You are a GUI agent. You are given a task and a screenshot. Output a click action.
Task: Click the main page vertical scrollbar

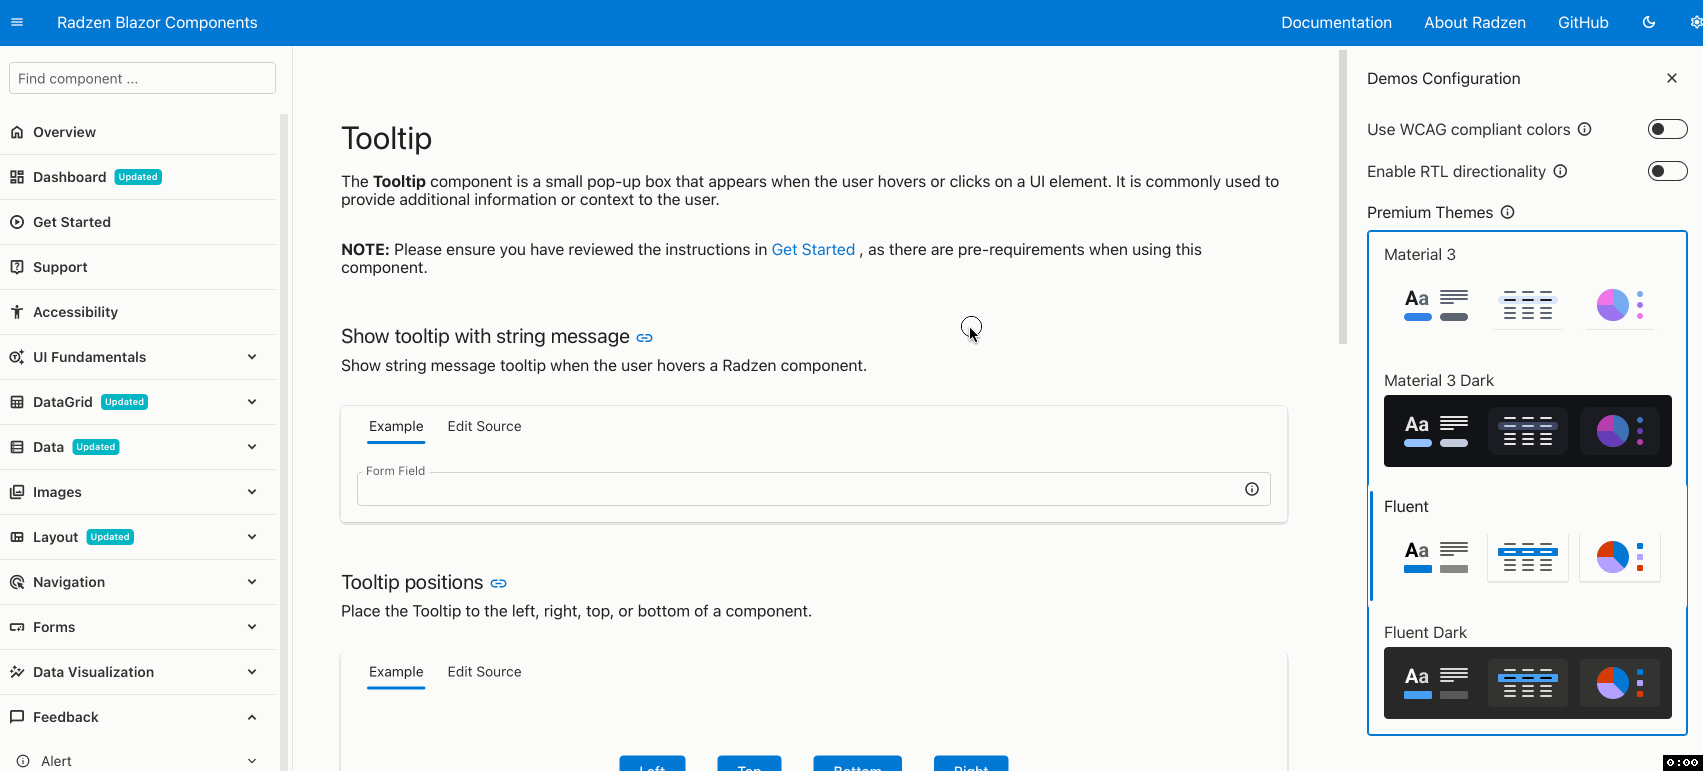1343,197
